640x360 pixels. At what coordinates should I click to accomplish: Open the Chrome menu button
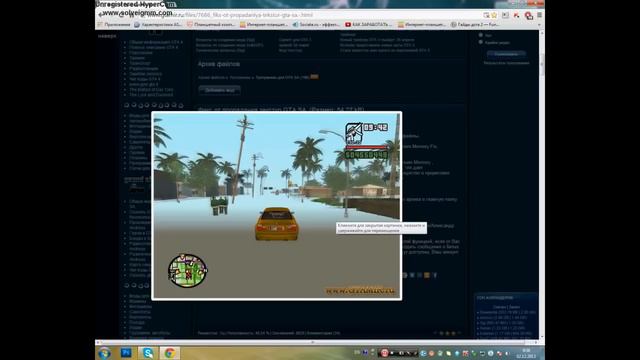coord(539,15)
